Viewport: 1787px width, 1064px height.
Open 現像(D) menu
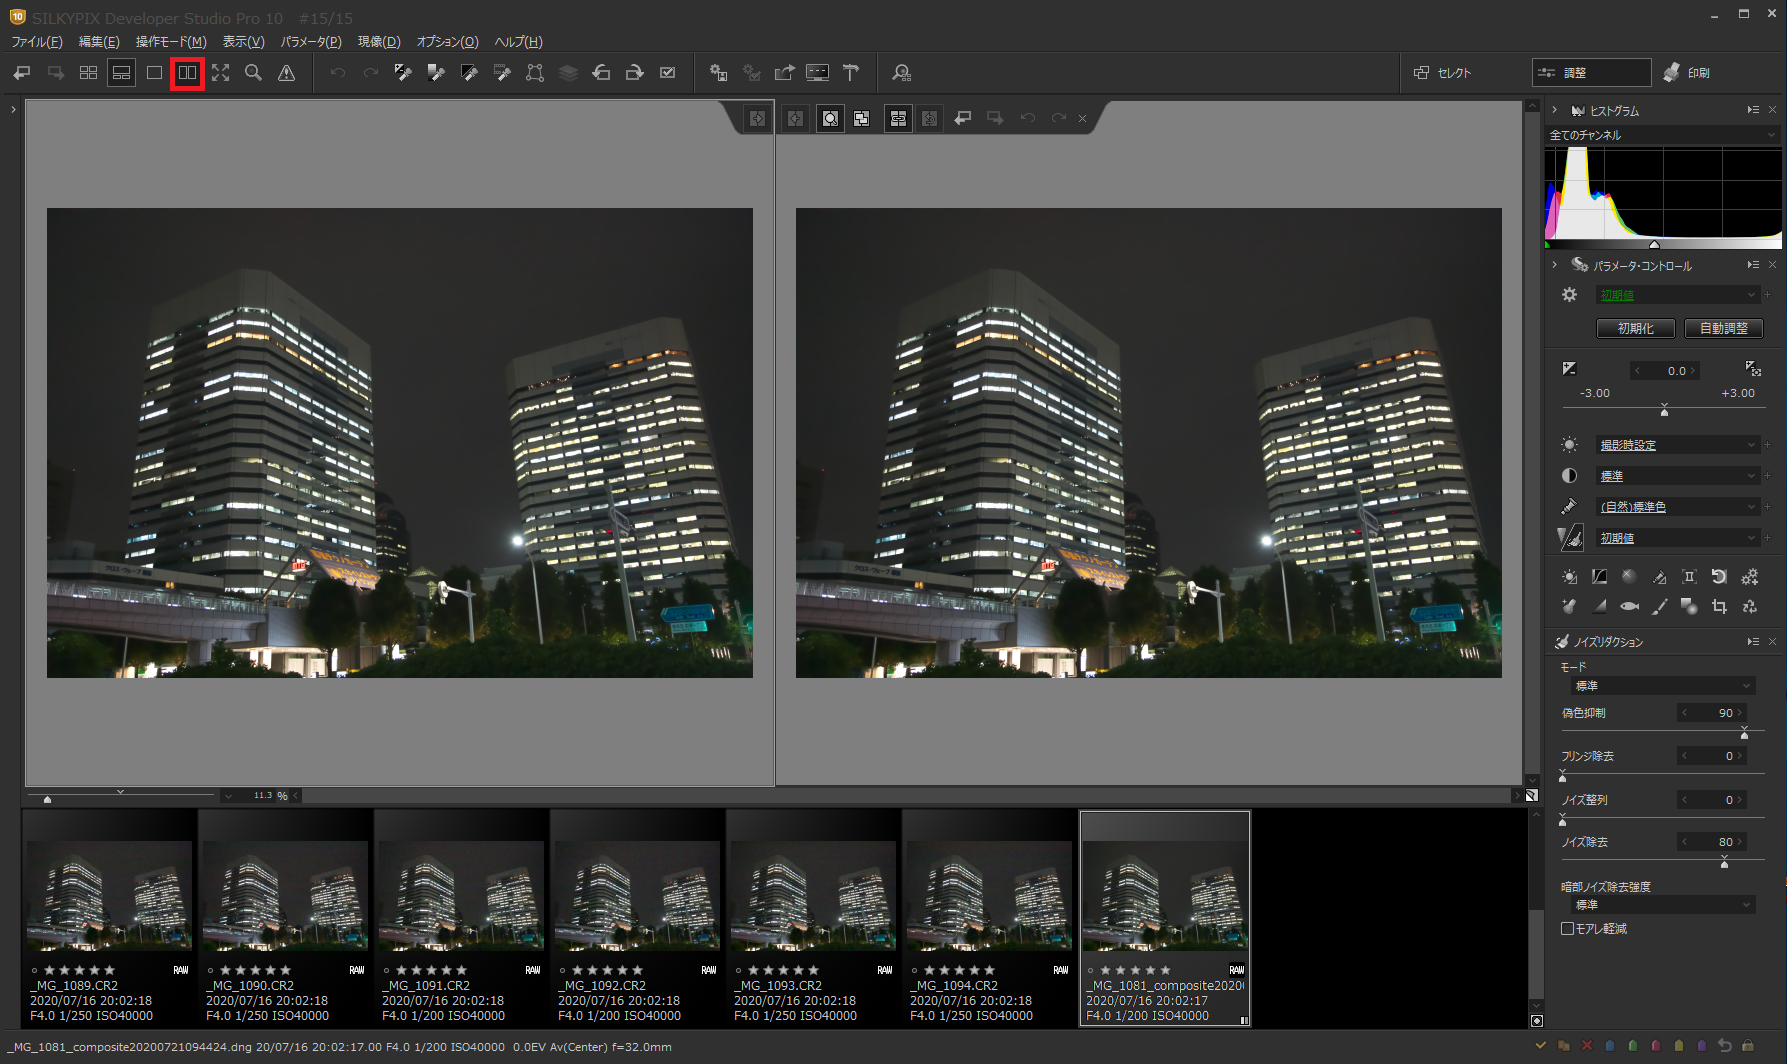click(x=379, y=42)
